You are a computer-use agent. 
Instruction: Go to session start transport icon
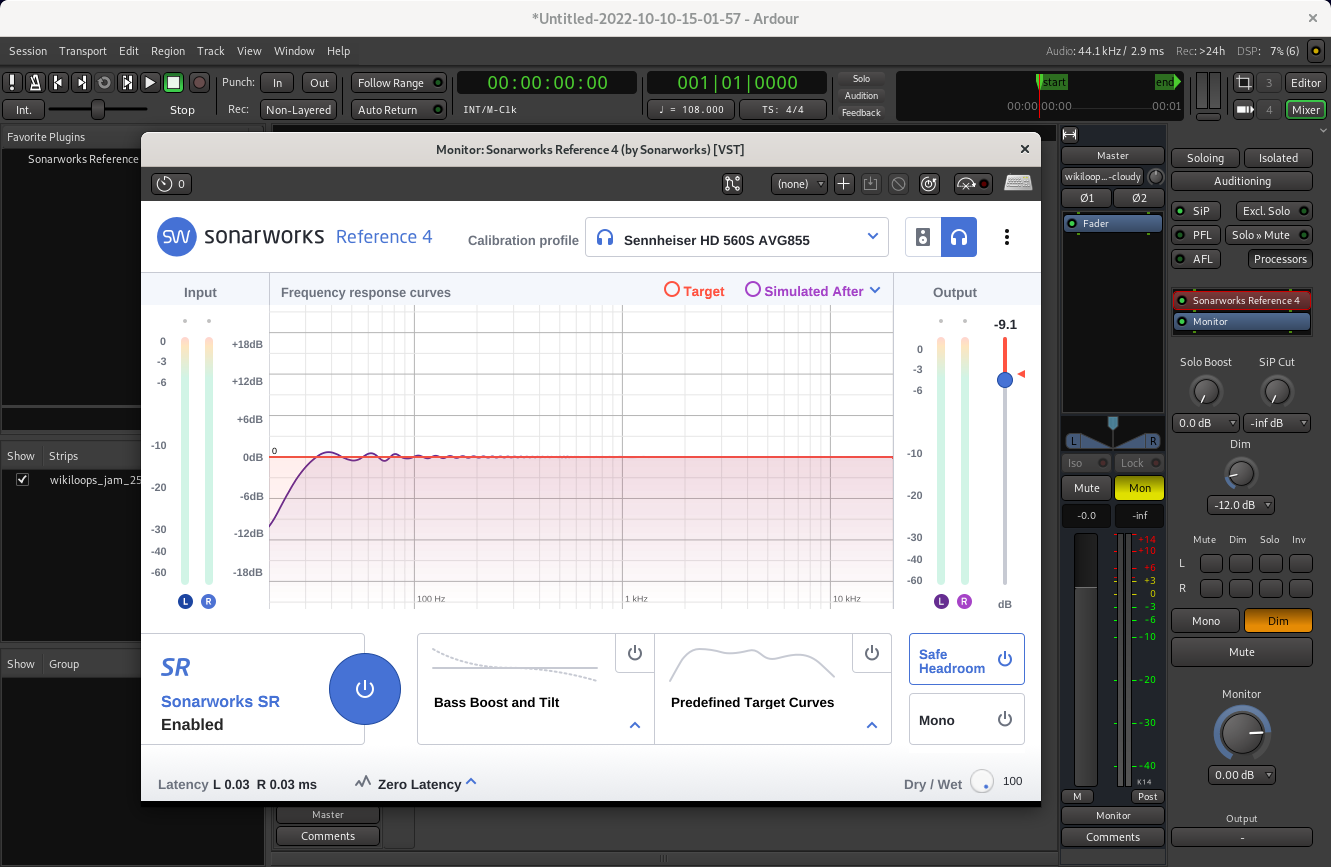click(x=58, y=83)
